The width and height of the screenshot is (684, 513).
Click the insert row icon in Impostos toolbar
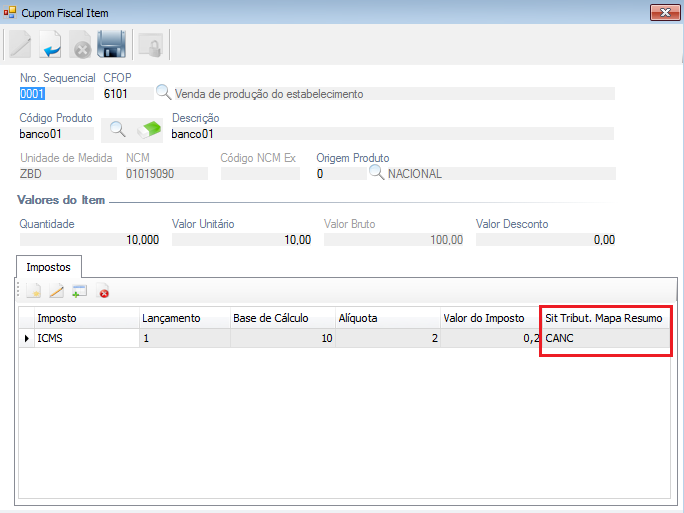click(x=79, y=291)
